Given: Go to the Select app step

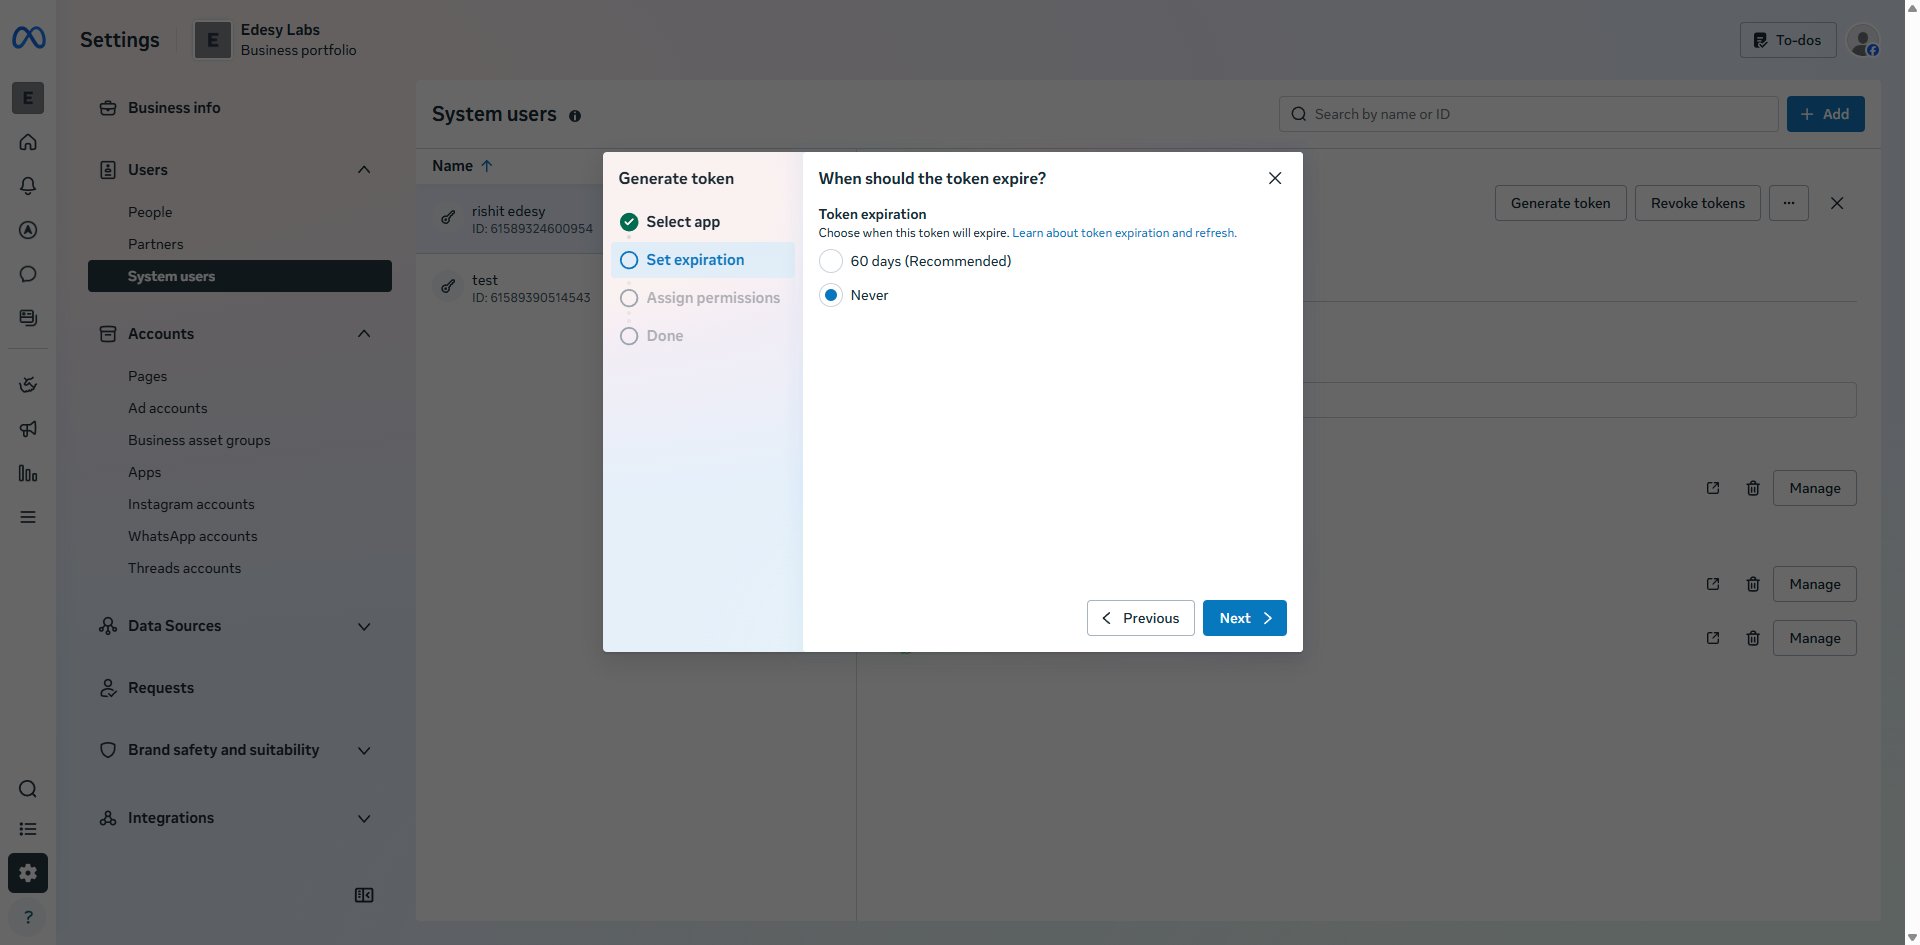Looking at the screenshot, I should pyautogui.click(x=683, y=222).
